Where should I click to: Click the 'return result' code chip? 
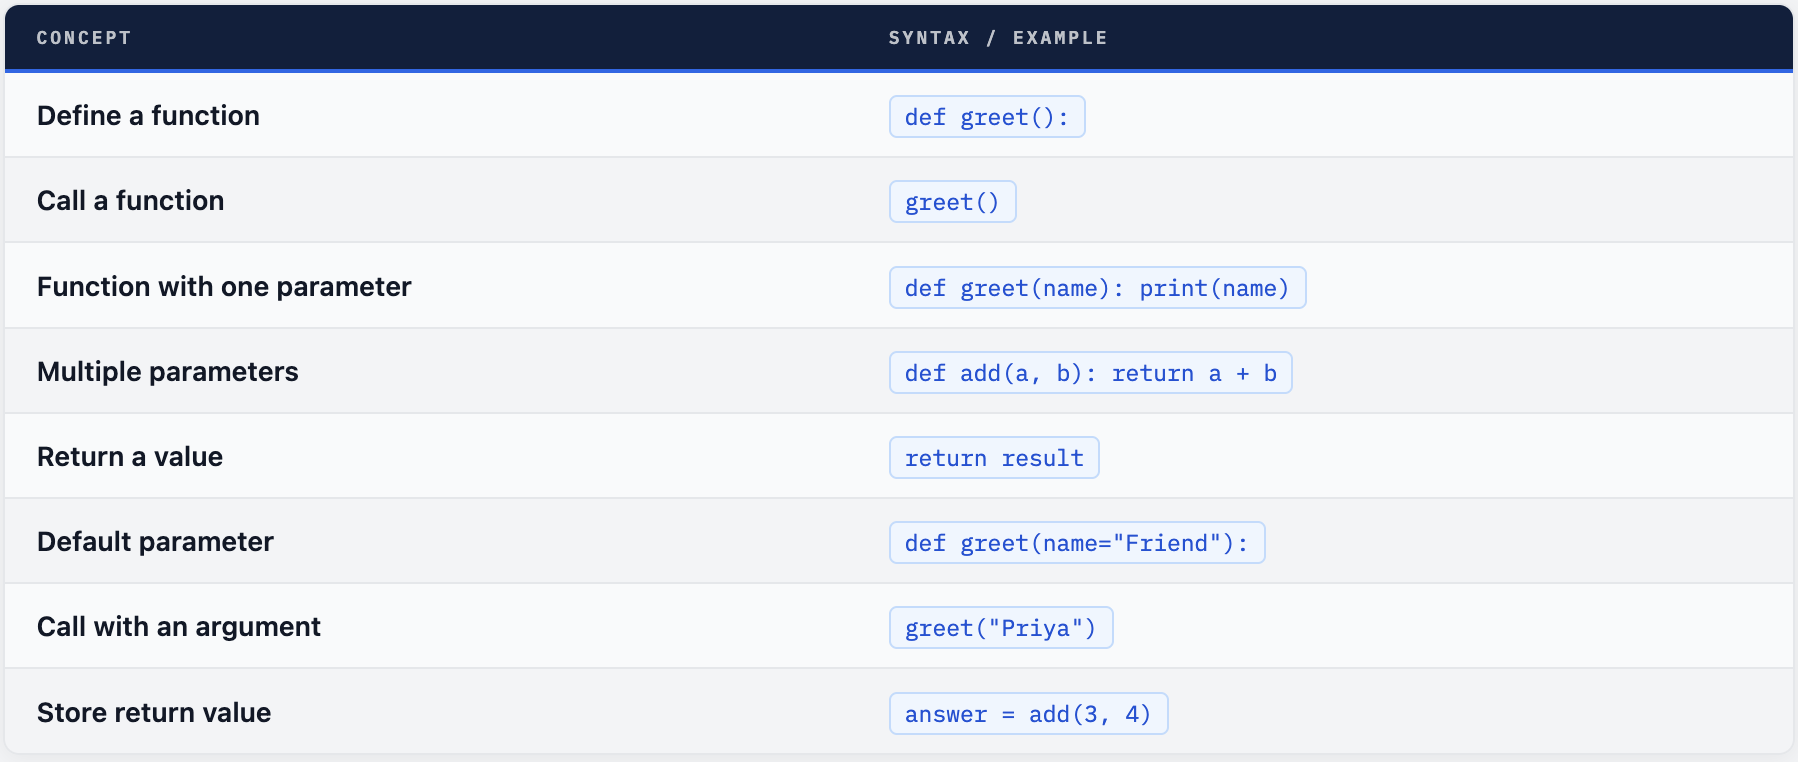[994, 458]
